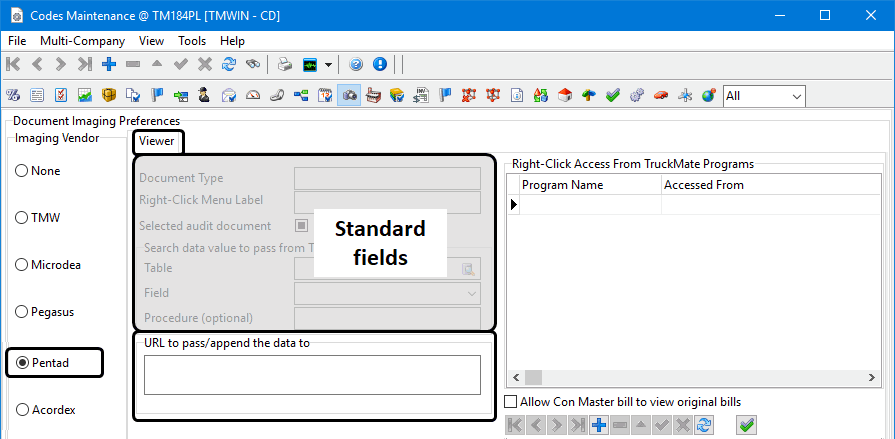Open the Tools menu
895x439 pixels.
(192, 41)
